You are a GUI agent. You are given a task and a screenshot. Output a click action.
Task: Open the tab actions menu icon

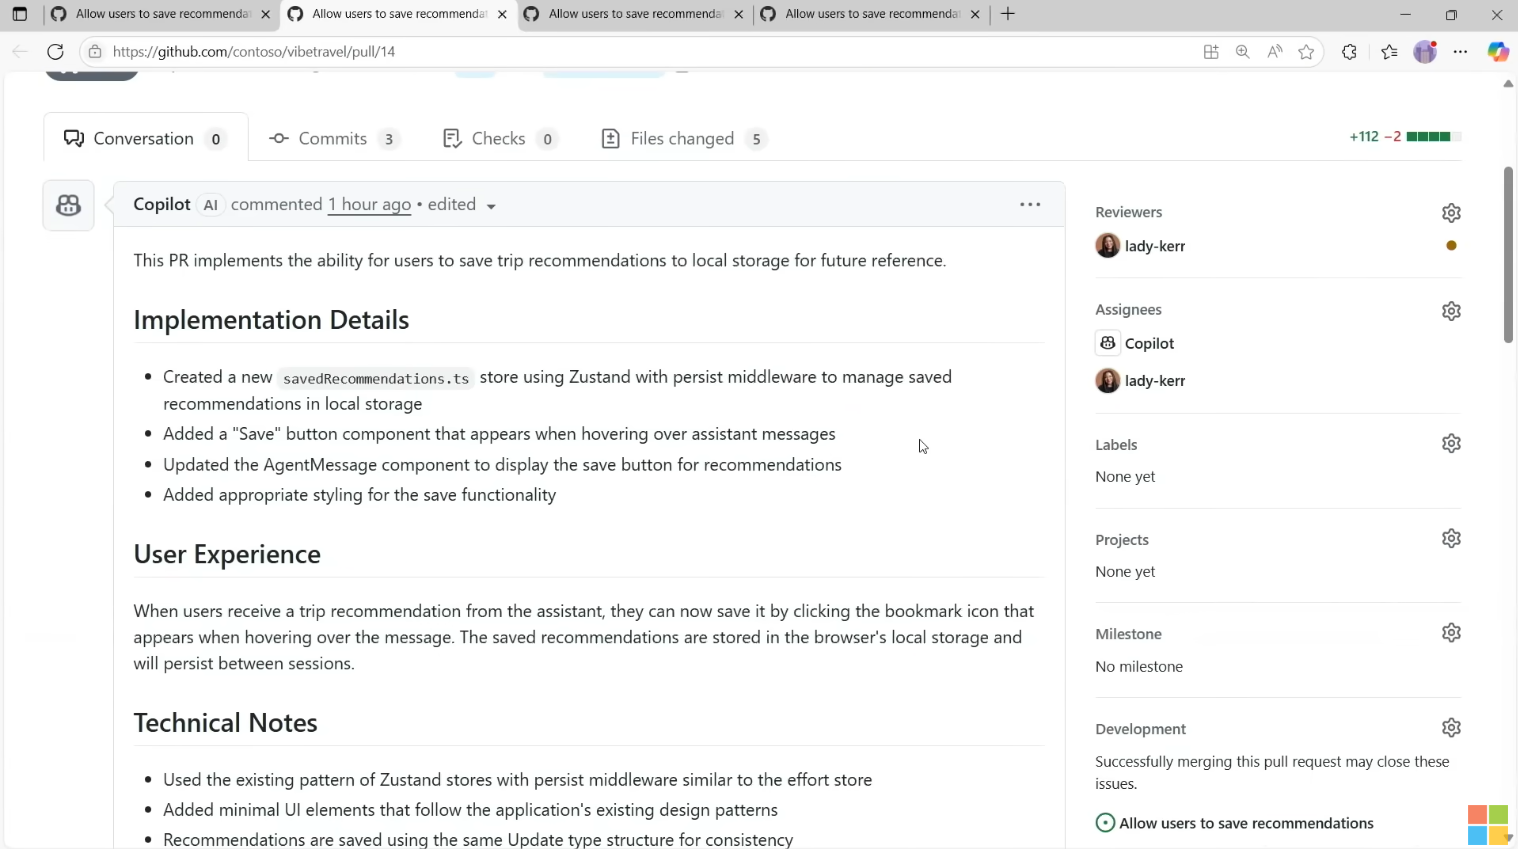(19, 14)
